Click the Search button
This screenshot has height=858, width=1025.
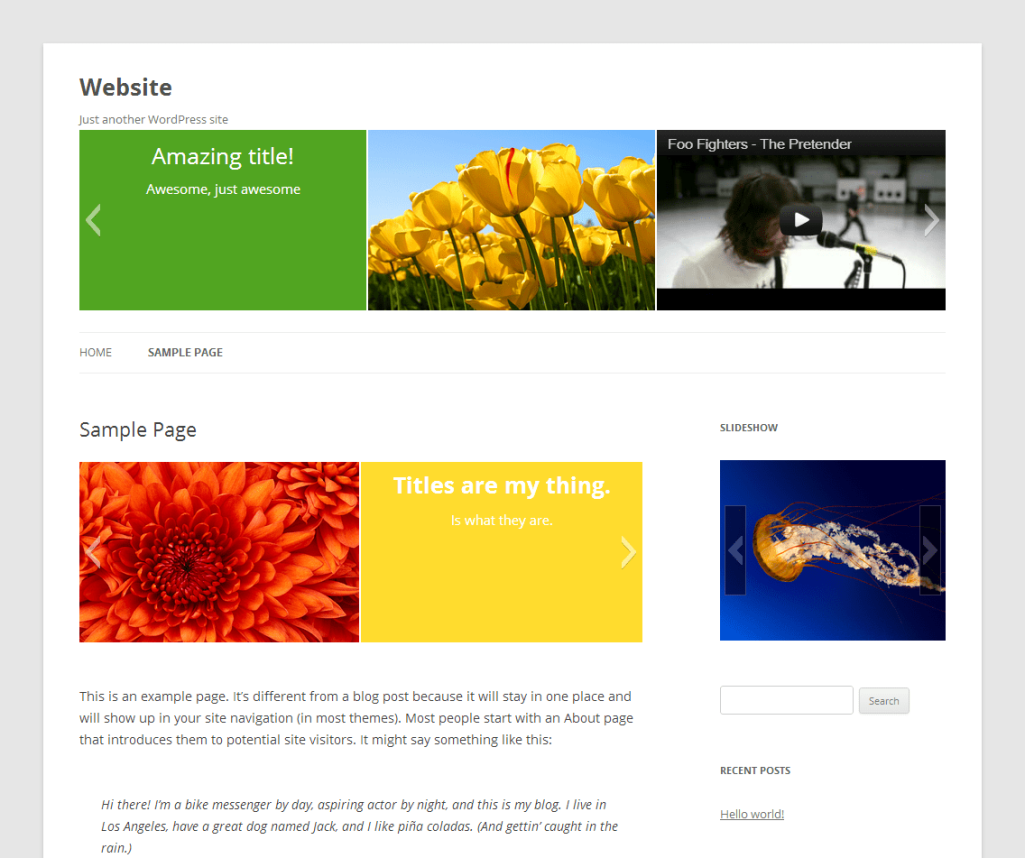883,700
